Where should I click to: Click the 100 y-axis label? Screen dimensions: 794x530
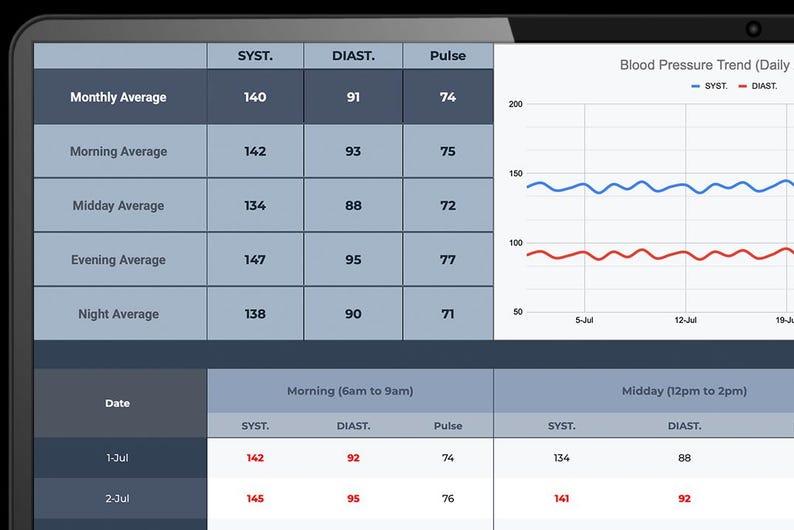tap(515, 243)
